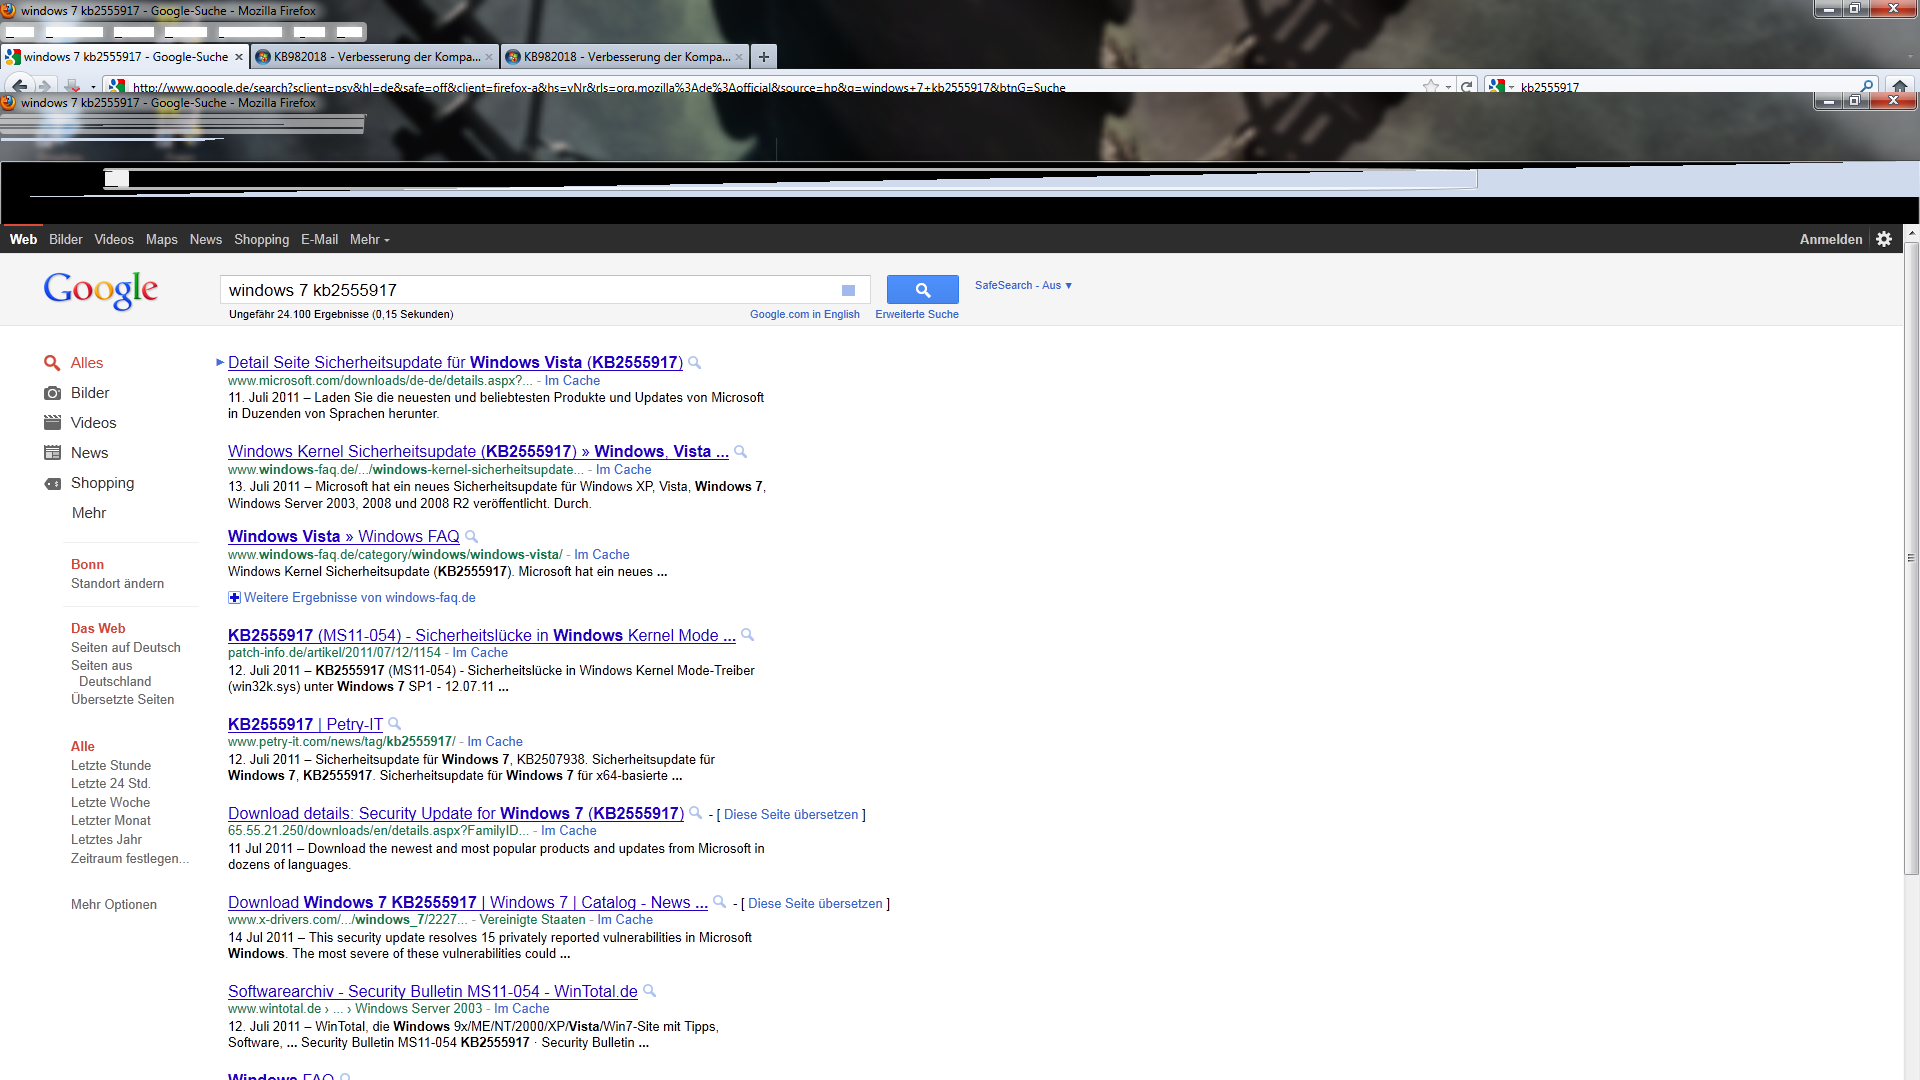Click the Firefox search bar magnifier icon
Image resolution: width=1920 pixels, height=1080 pixels.
[1866, 87]
